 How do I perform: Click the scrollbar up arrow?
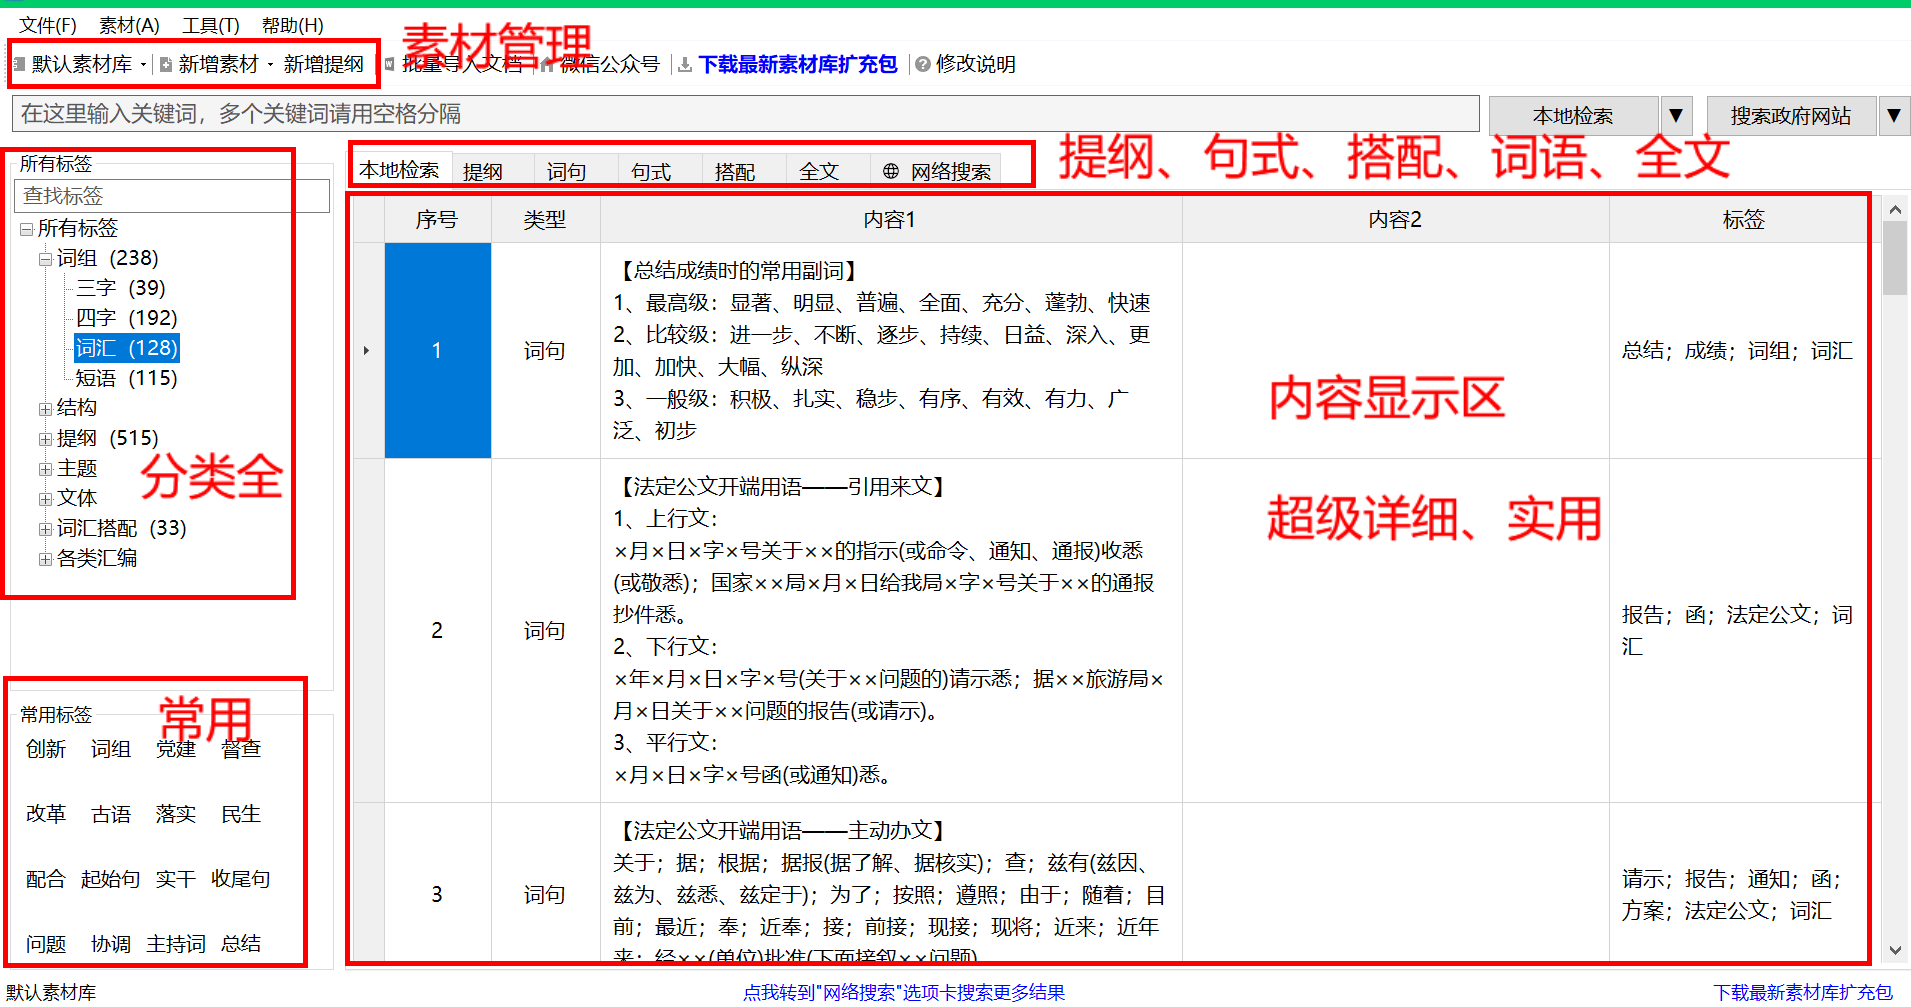point(1895,209)
